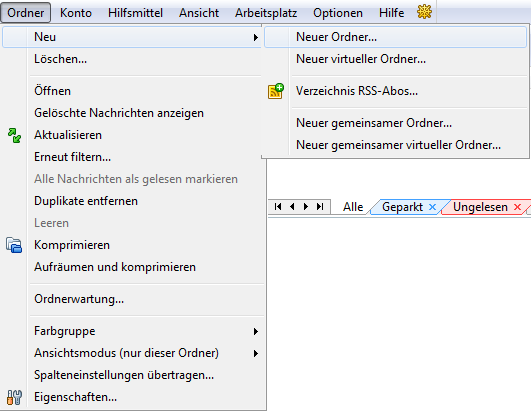The image size is (531, 411).
Task: Expand the Farbgruppe submenu
Action: (x=256, y=331)
